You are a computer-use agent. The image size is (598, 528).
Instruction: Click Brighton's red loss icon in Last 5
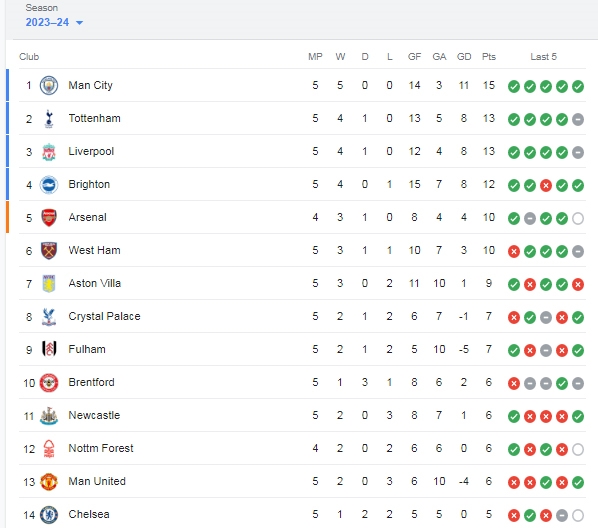pos(546,186)
